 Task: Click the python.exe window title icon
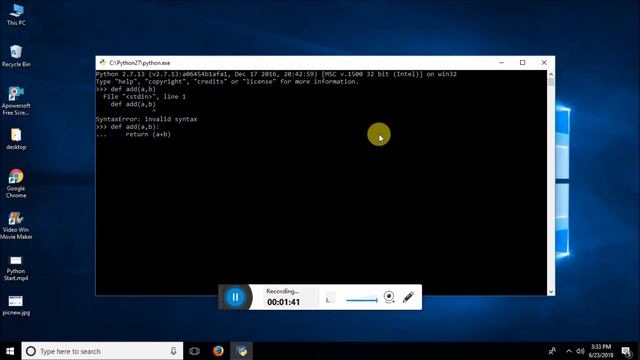pos(103,62)
